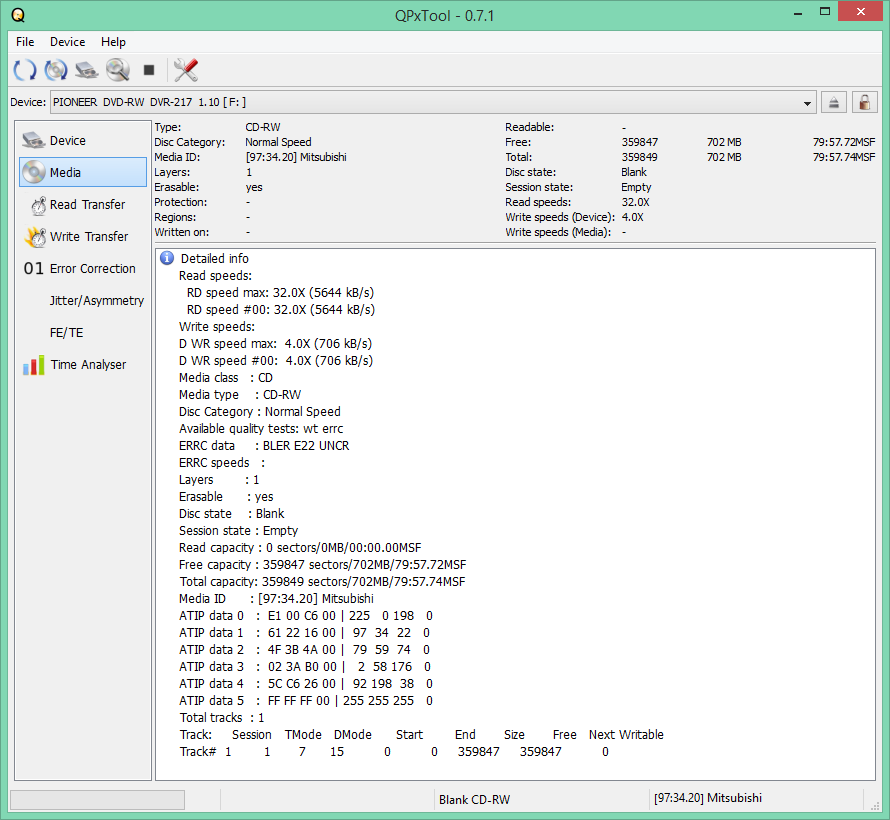Click the Free time '79:57.72MSF' value
This screenshot has width=890, height=820.
point(843,142)
